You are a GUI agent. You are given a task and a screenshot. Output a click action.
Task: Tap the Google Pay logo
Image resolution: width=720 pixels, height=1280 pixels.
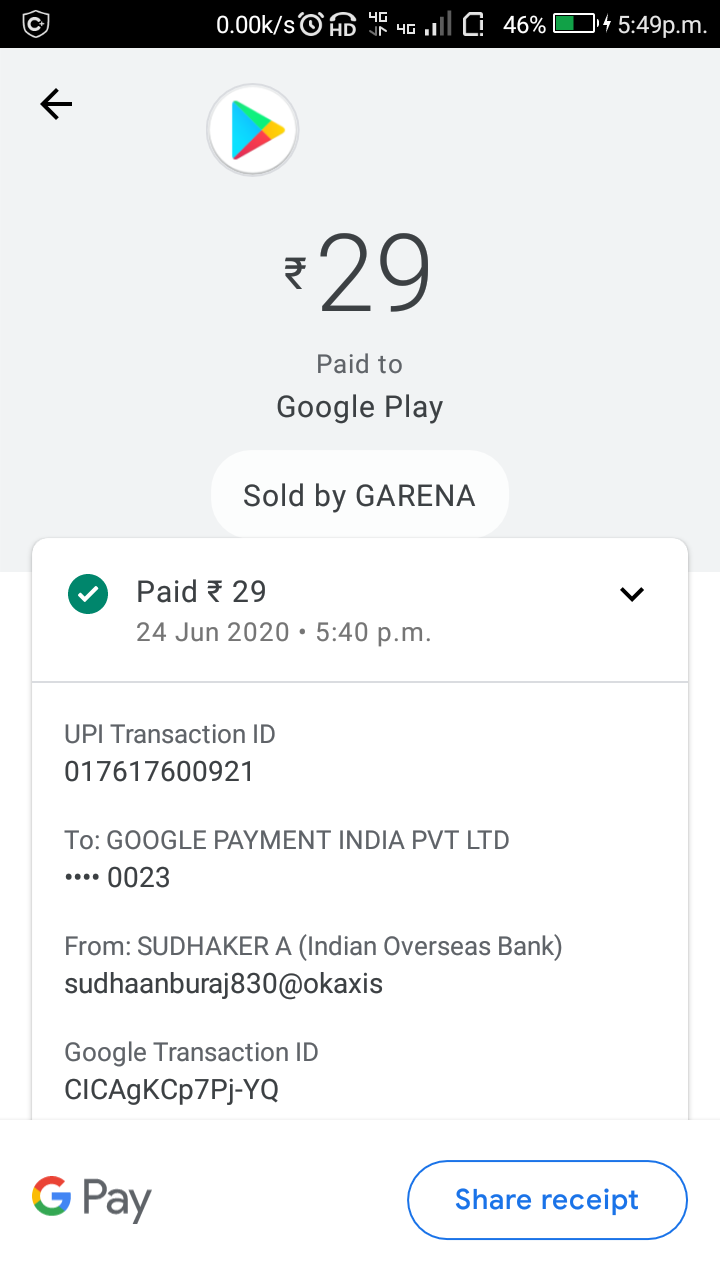click(92, 1198)
